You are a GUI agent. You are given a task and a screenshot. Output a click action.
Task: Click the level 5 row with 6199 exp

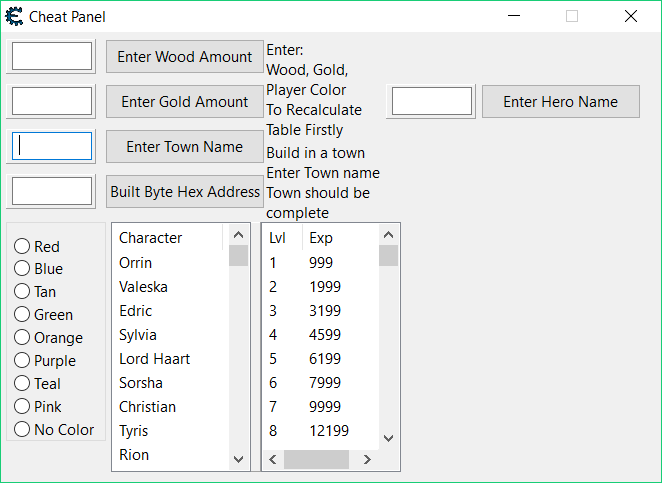320,359
